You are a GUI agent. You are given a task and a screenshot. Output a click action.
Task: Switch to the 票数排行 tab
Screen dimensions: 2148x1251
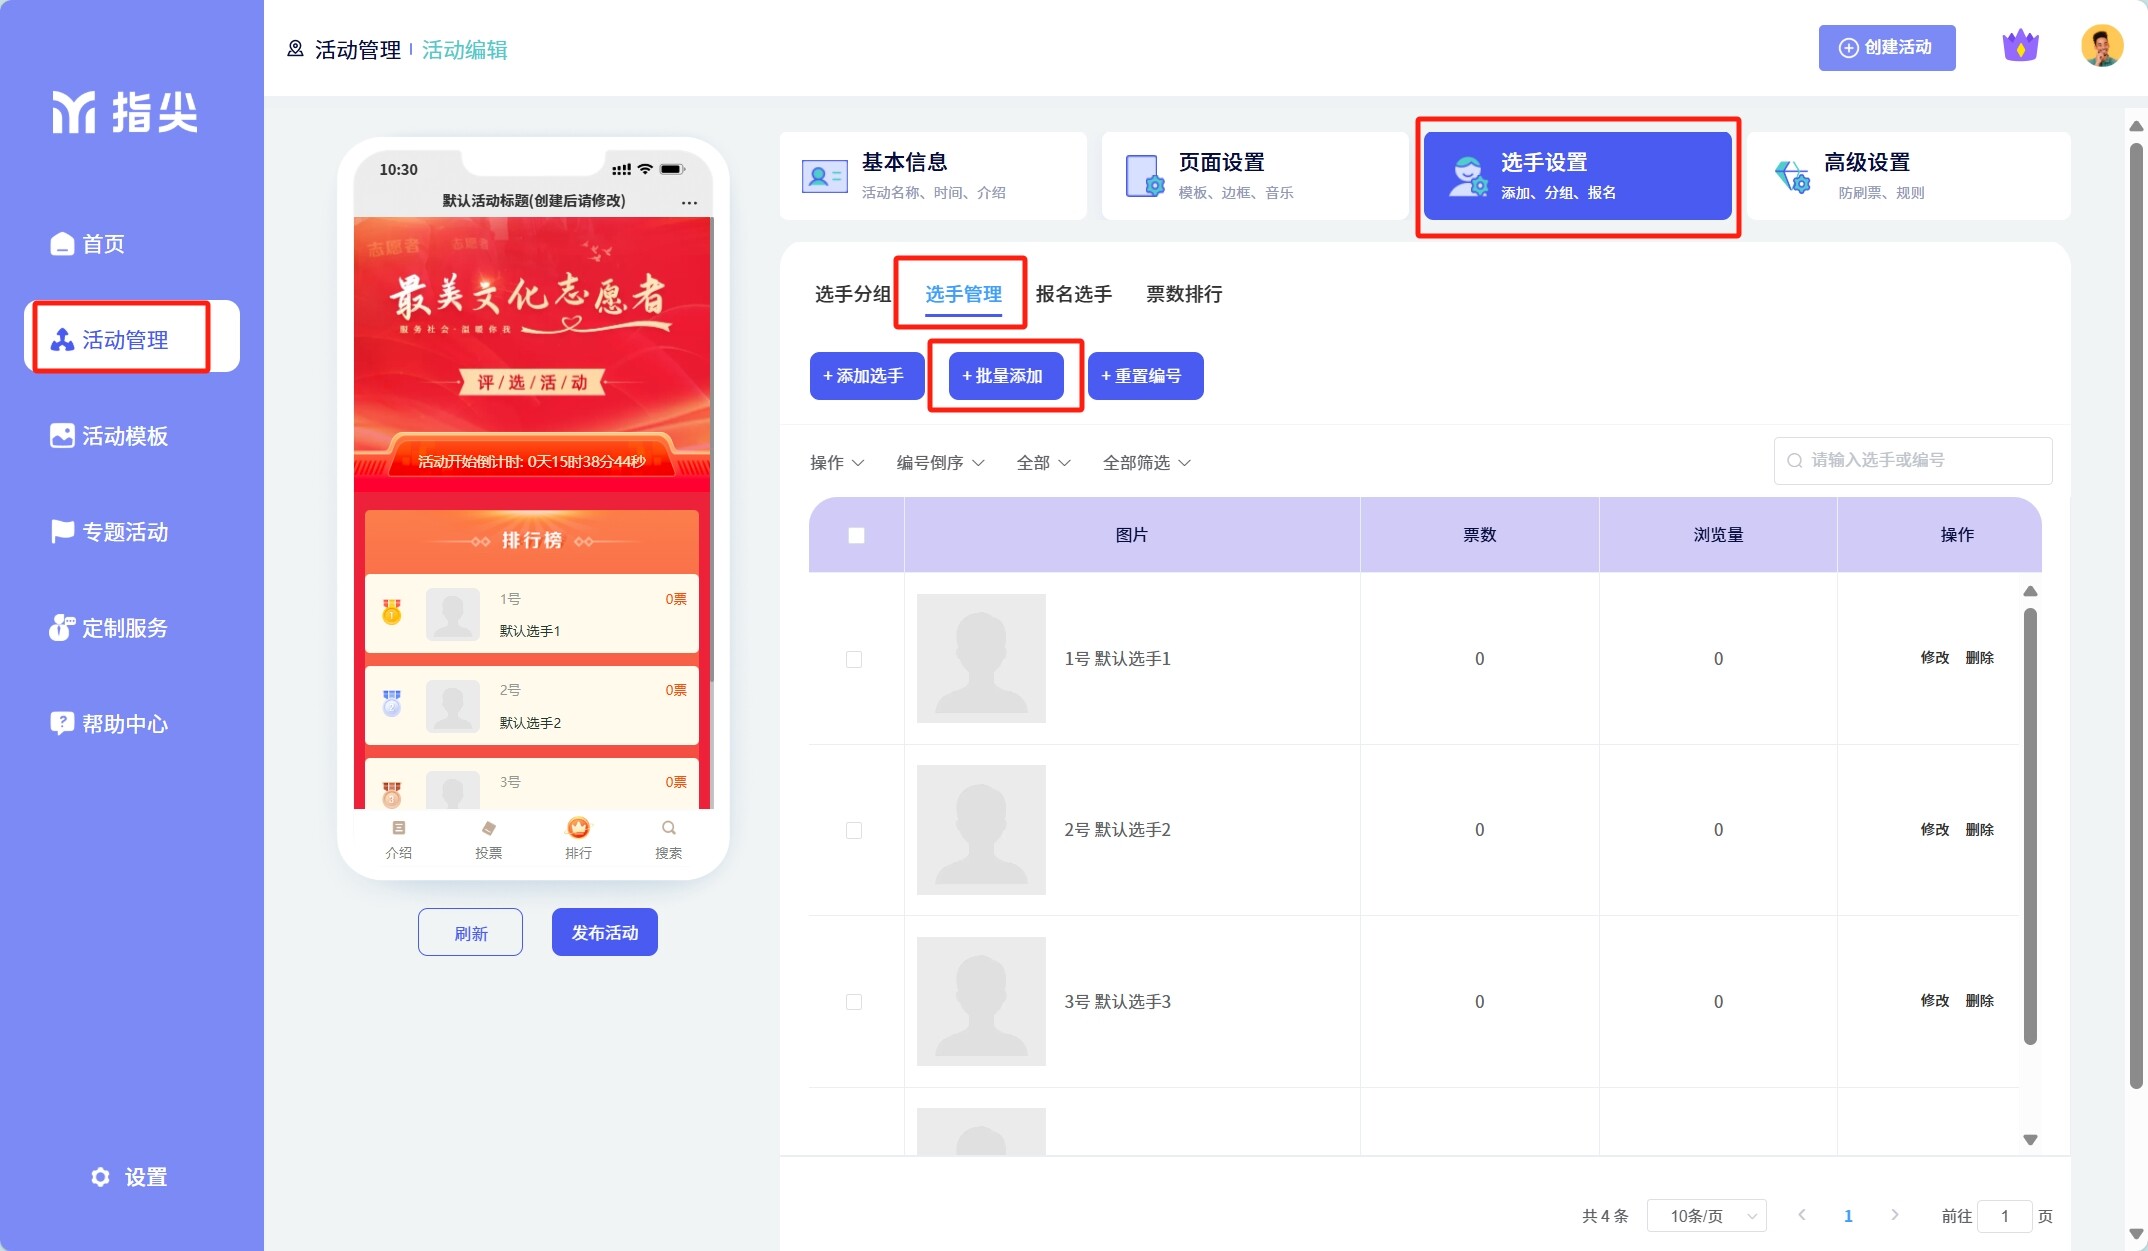1184,294
